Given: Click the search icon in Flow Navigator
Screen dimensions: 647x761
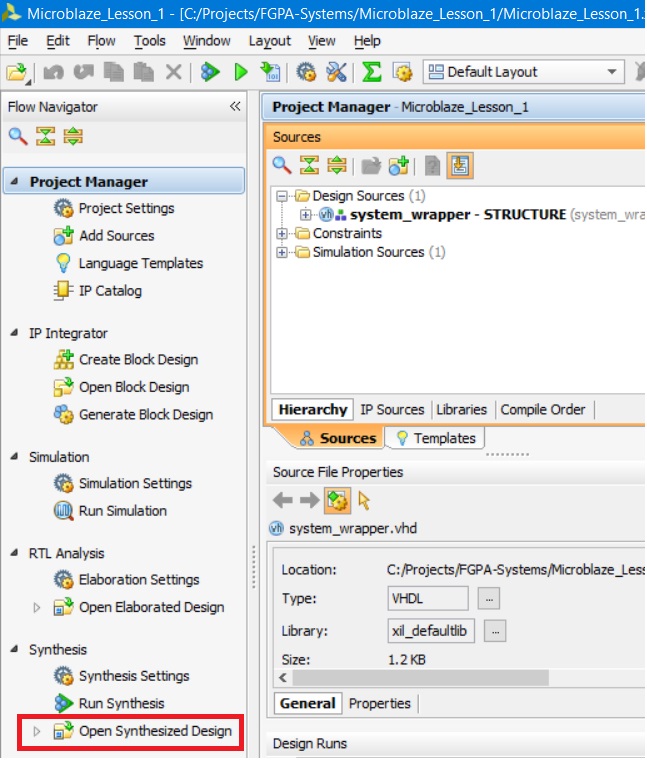Looking at the screenshot, I should coord(18,136).
